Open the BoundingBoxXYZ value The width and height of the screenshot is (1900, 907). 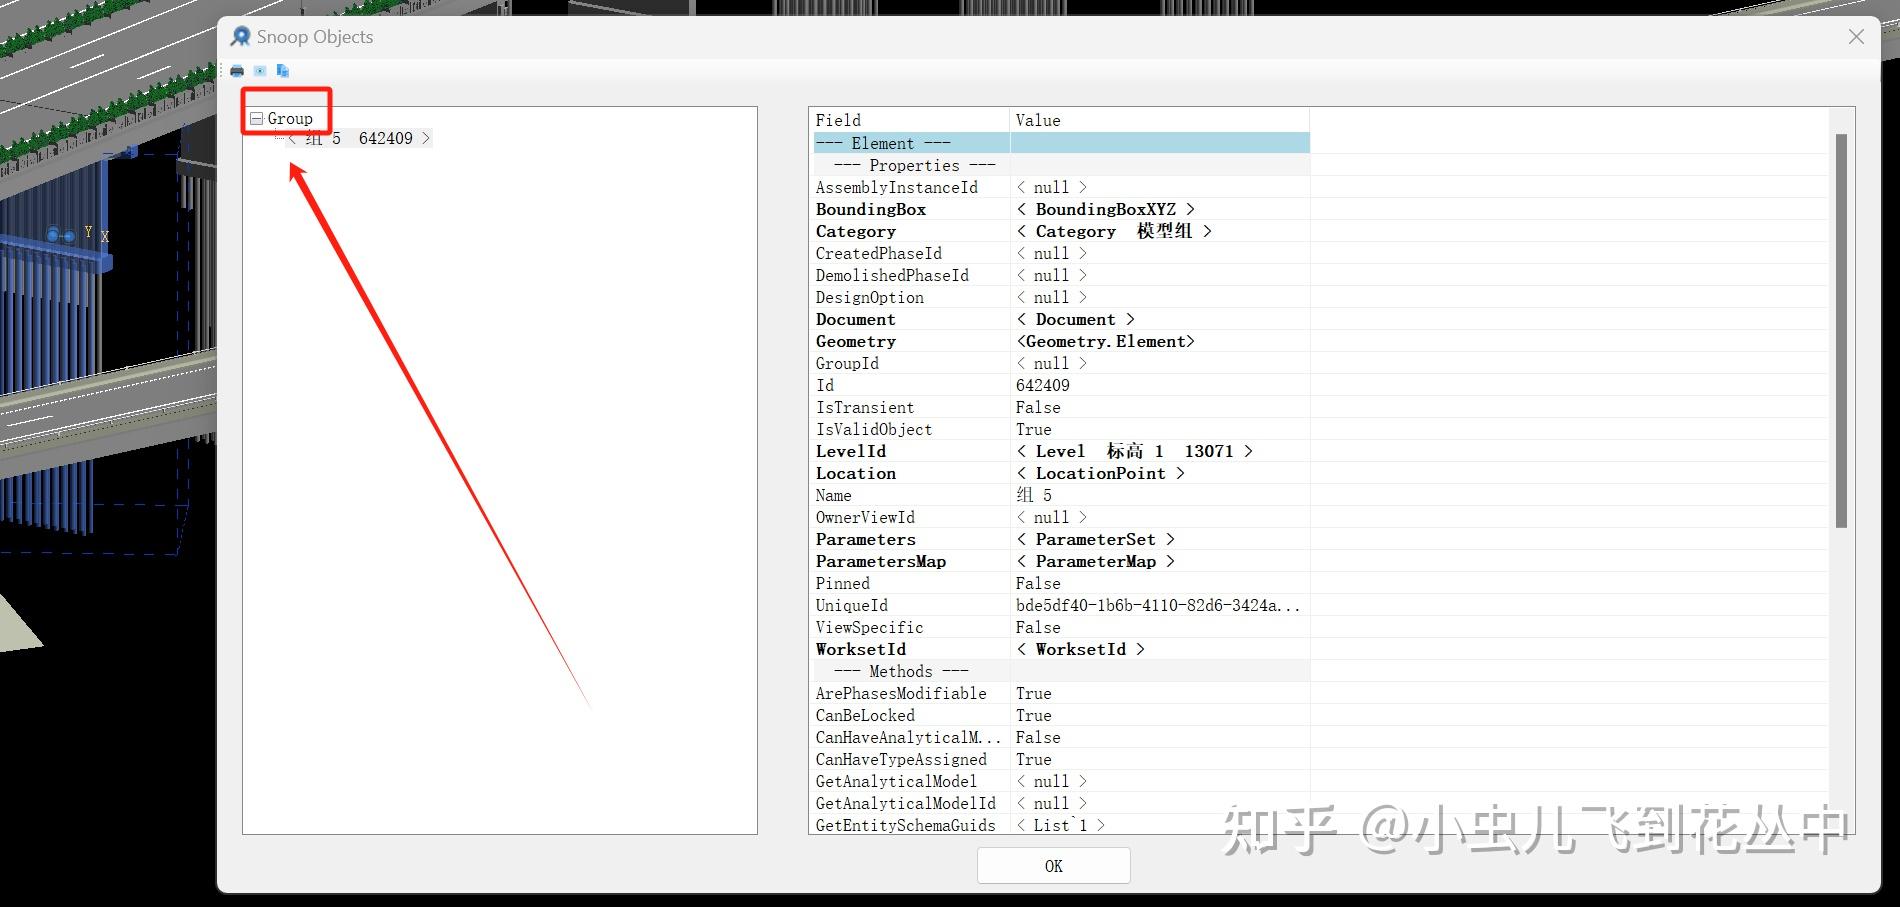tap(1105, 210)
